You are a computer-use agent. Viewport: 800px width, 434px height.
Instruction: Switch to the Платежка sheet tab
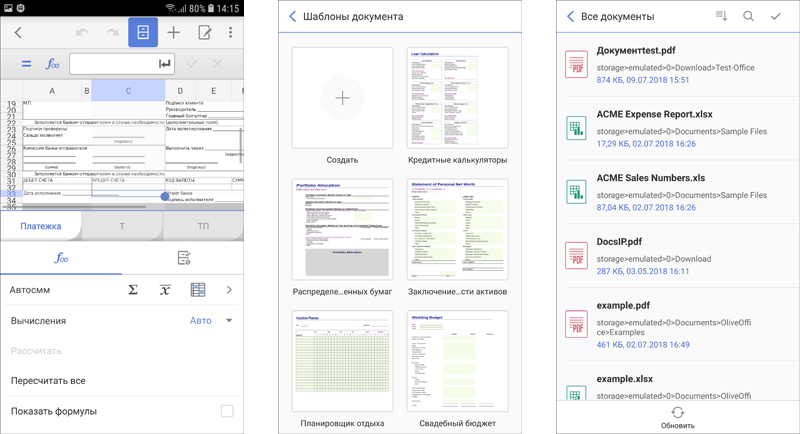41,226
